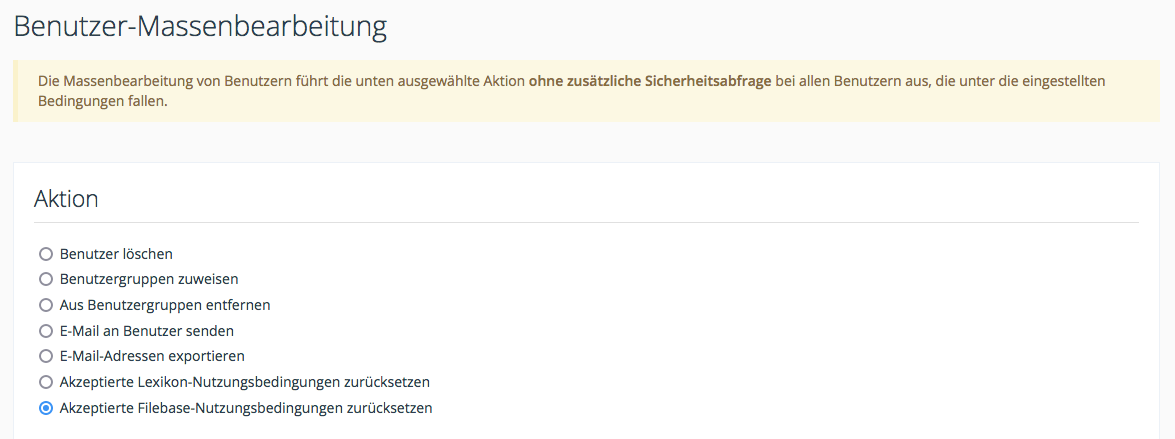
Task: Click the selected Filebase-Nutzungsbedingungen radio button
Action: pyautogui.click(x=45, y=408)
